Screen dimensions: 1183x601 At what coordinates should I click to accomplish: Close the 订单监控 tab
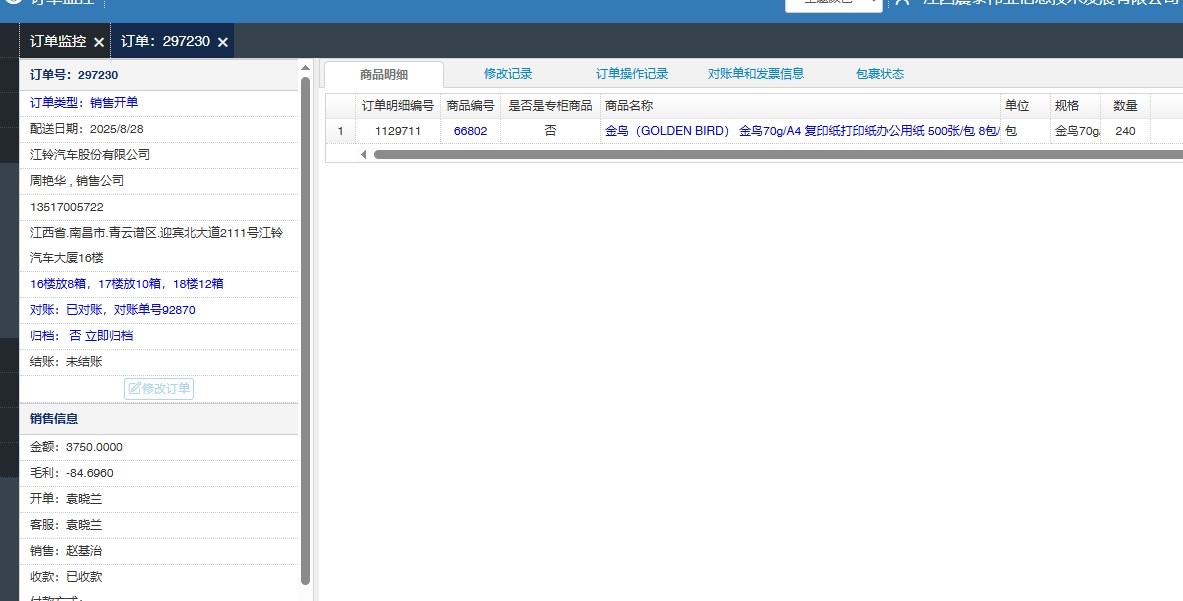click(98, 42)
